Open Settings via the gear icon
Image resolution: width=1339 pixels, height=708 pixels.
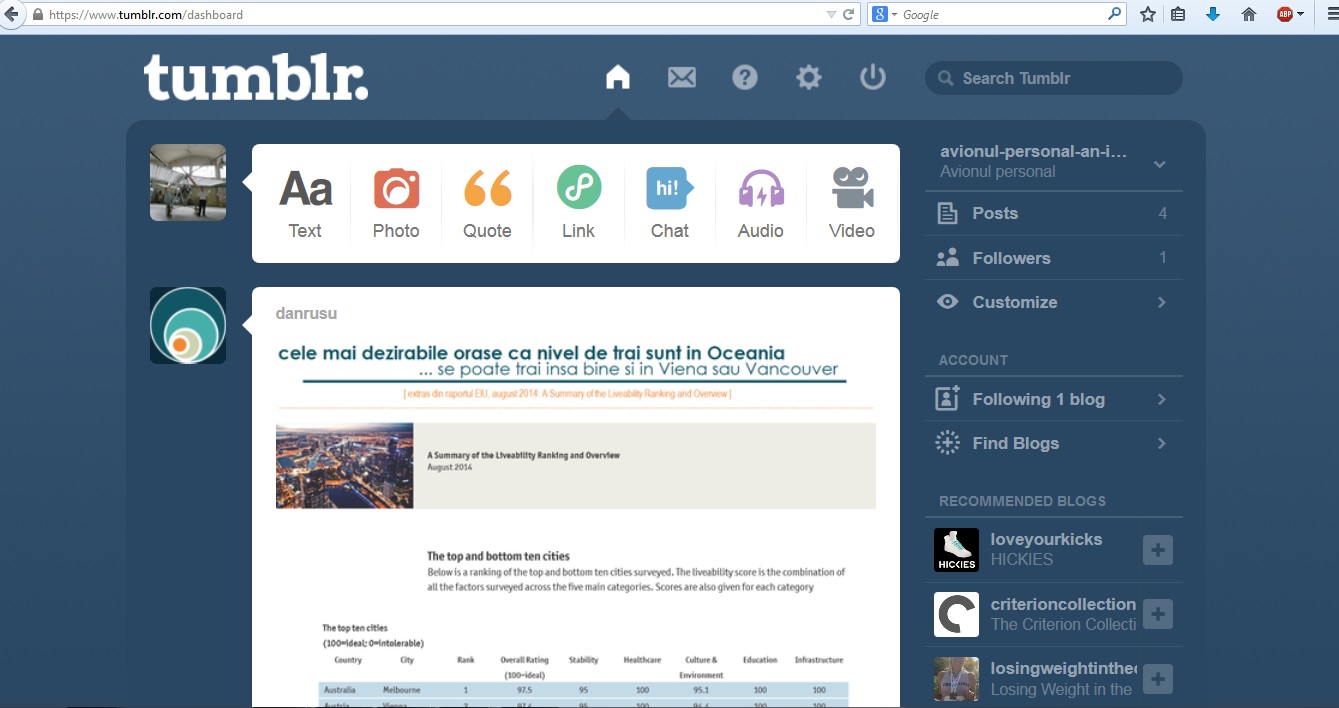pyautogui.click(x=809, y=78)
